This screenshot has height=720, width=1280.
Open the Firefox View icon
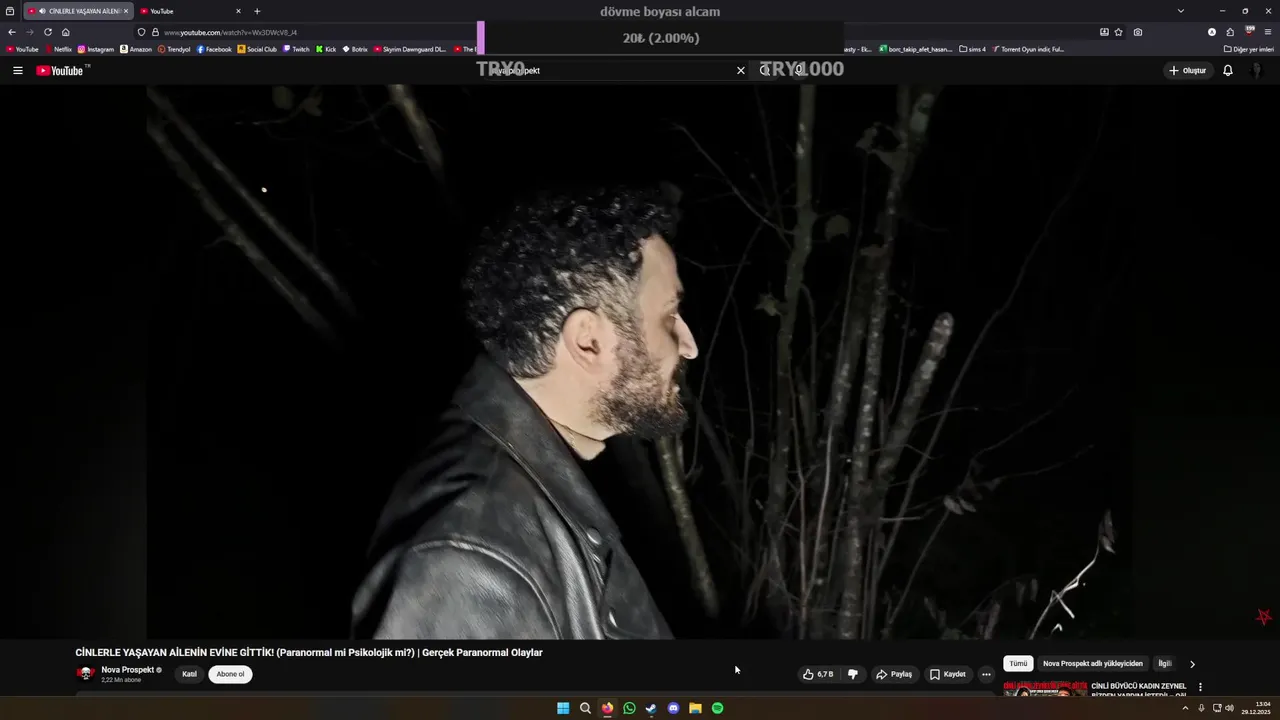[x=10, y=11]
